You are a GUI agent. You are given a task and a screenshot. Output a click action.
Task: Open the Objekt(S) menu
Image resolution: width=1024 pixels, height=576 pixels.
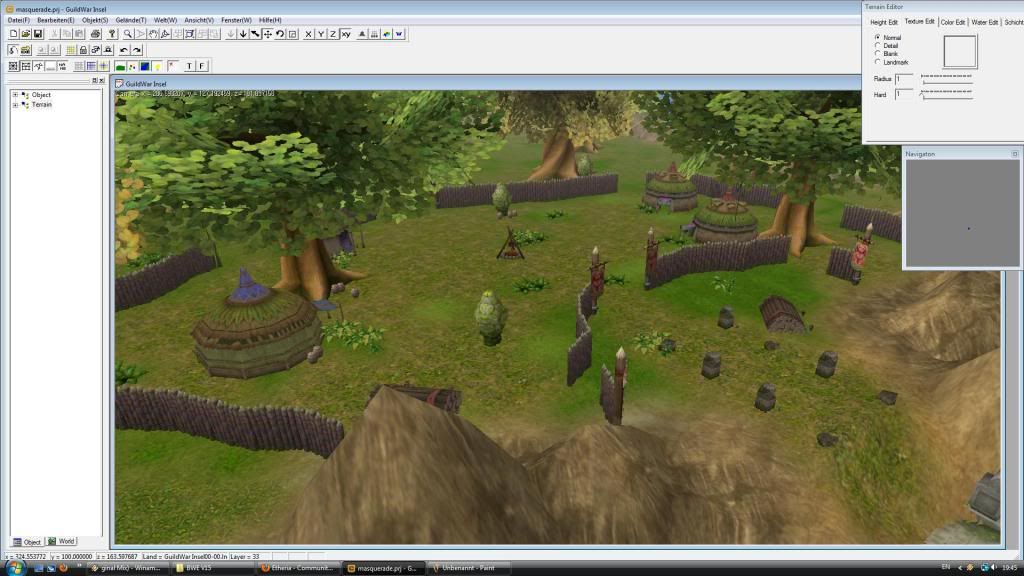pyautogui.click(x=95, y=20)
